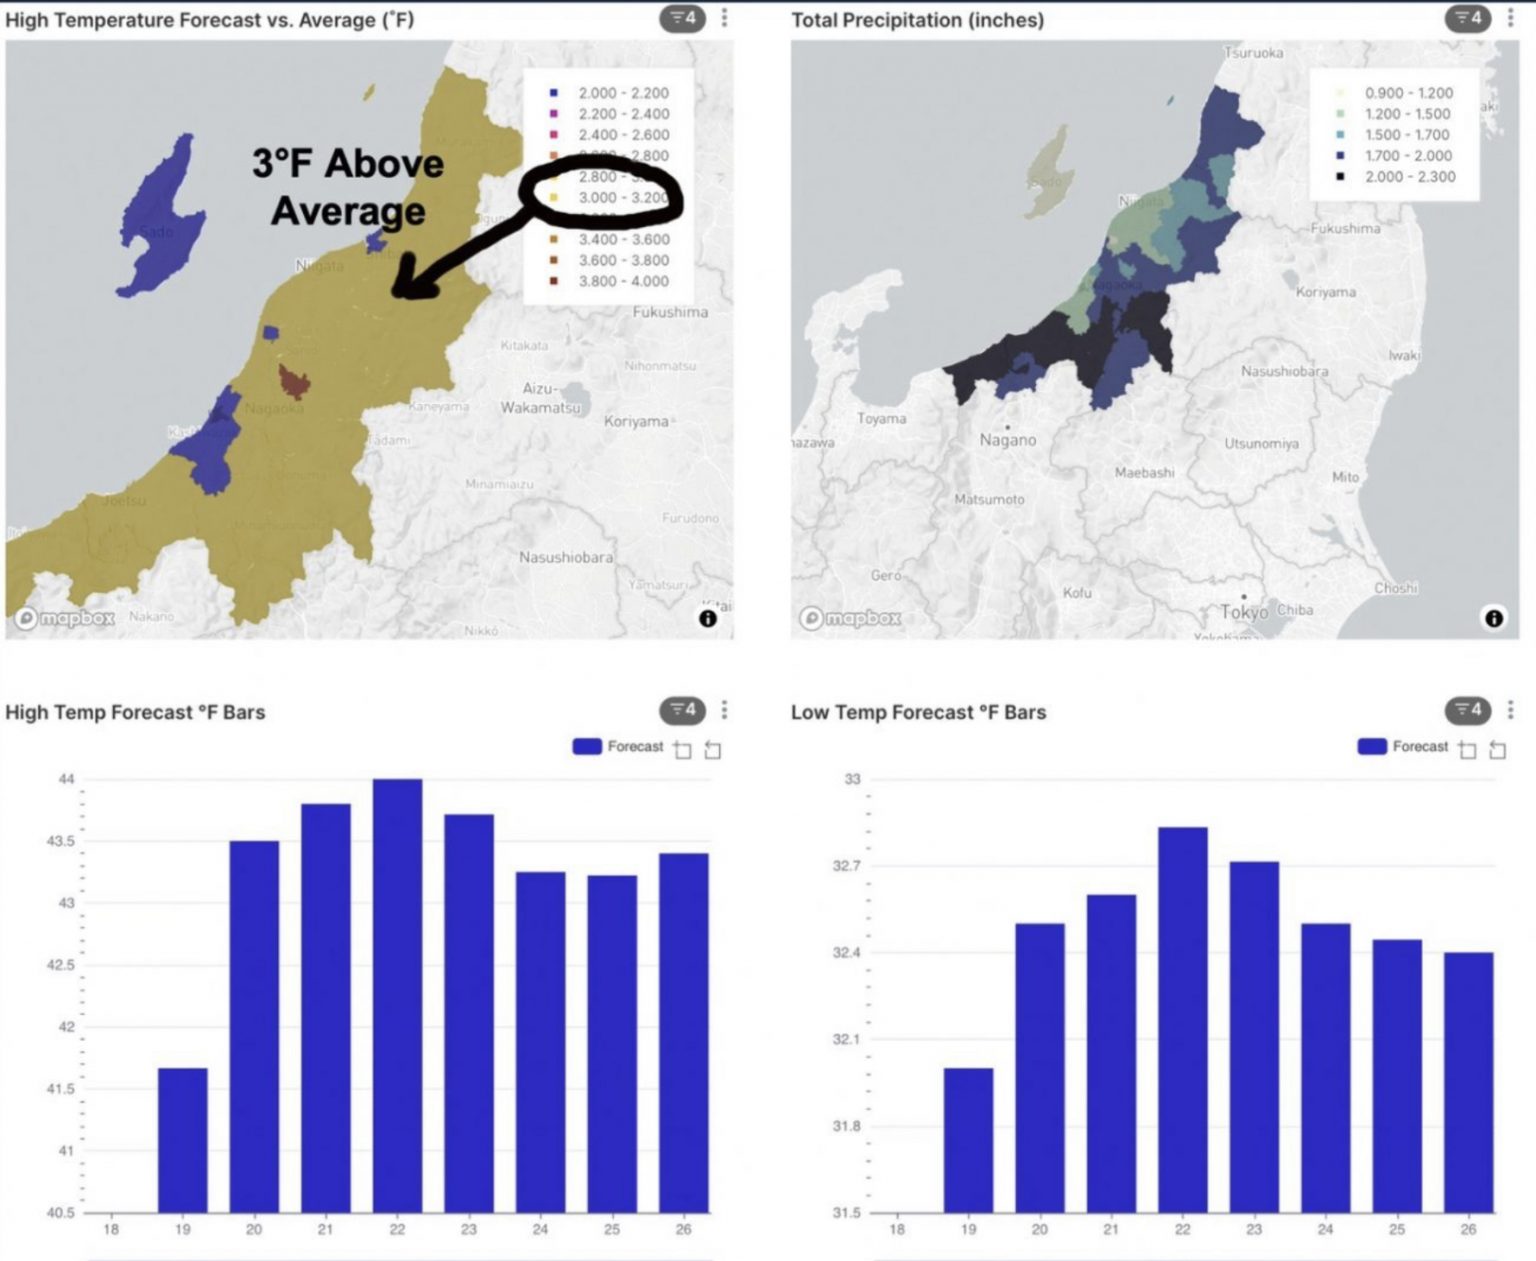Click Mapbox logo on High Temperature map
This screenshot has width=1536, height=1261.
pos(65,618)
